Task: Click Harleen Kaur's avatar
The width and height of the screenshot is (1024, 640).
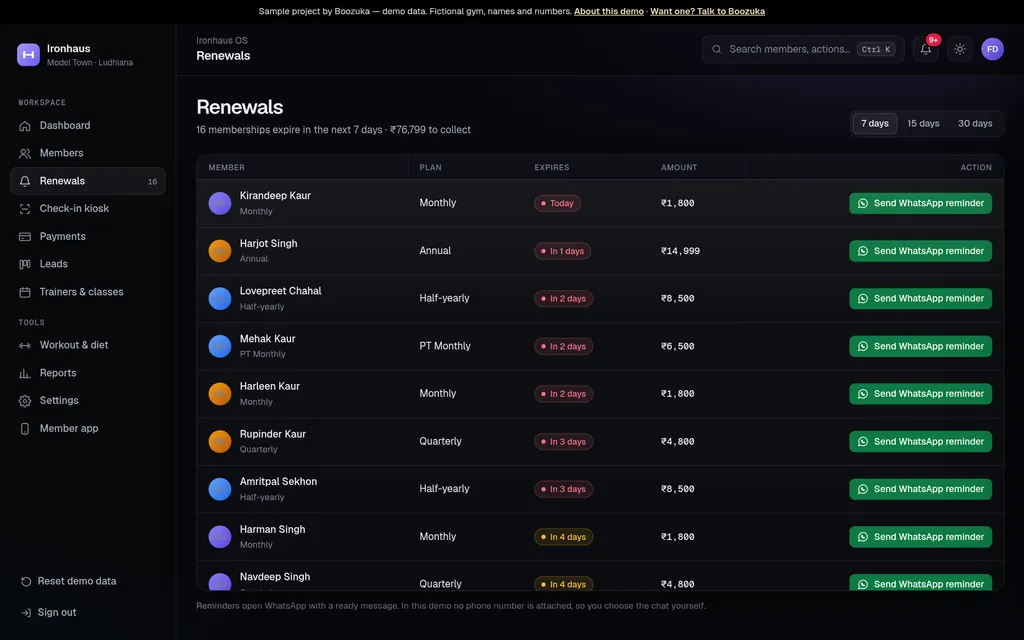Action: (219, 394)
